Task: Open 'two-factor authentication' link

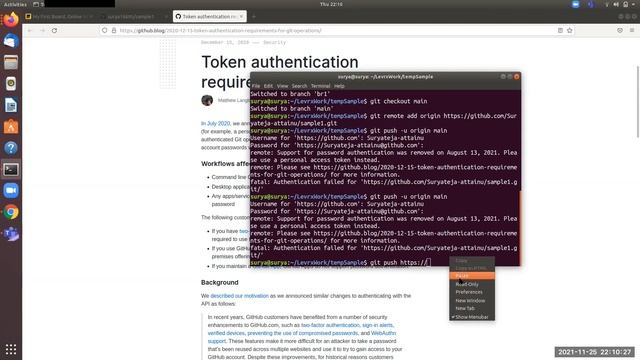Action: [330, 325]
